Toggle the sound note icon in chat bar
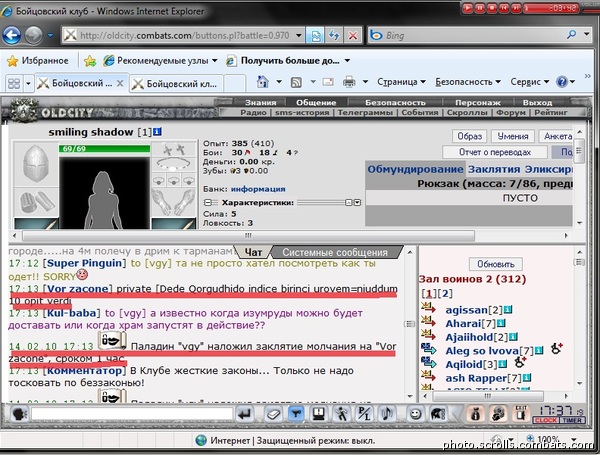600x455 pixels. click(386, 414)
